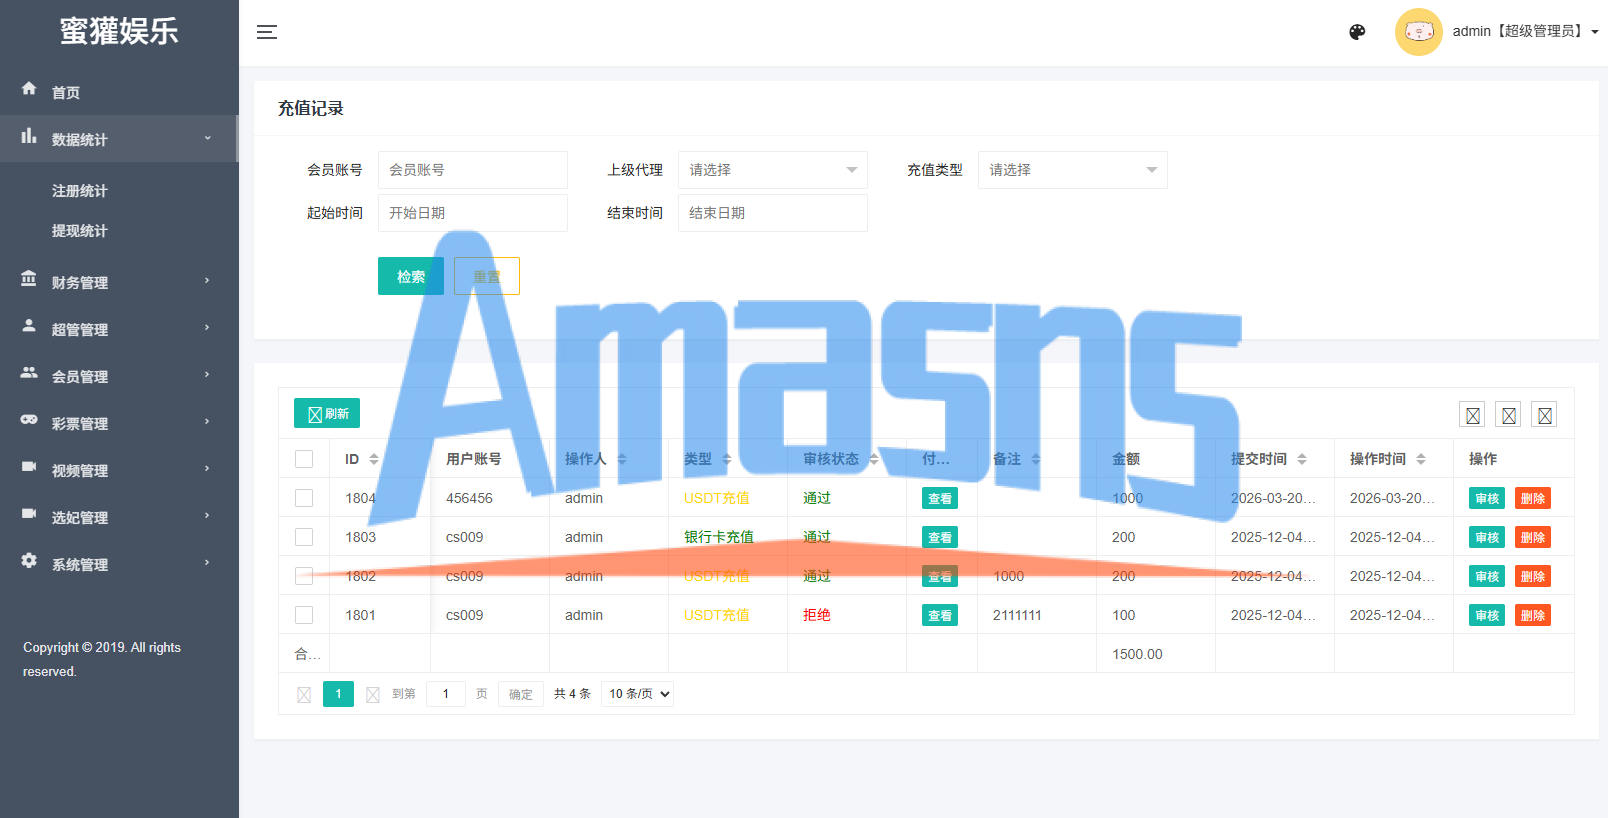Collapse the 数据统计 menu arrow
The height and width of the screenshot is (818, 1608).
pos(207,138)
